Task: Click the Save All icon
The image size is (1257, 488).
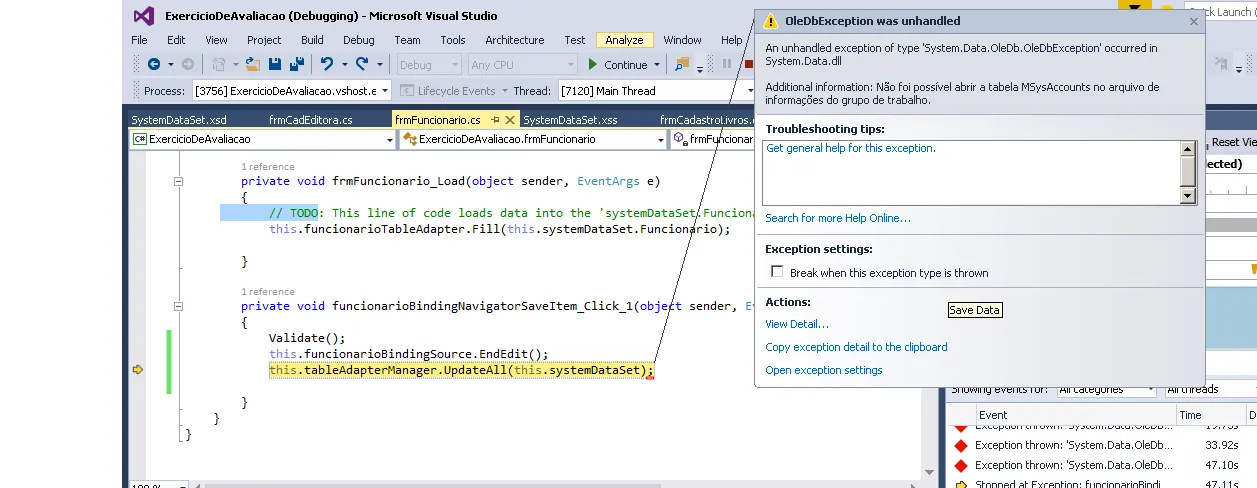Action: pyautogui.click(x=296, y=65)
